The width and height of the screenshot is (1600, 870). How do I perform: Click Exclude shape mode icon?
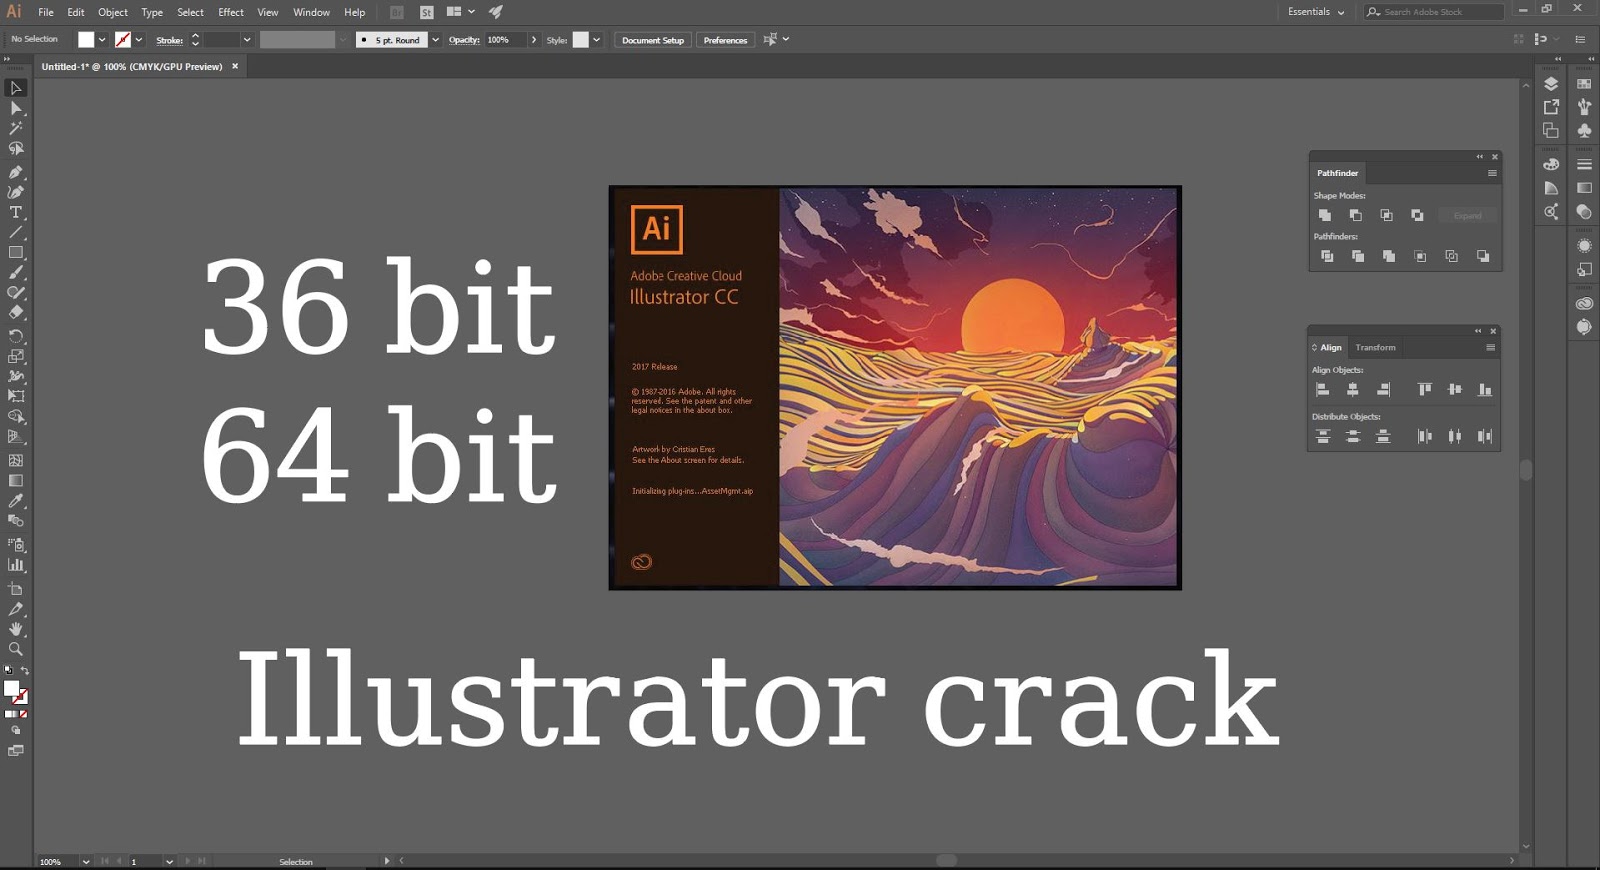(1417, 215)
